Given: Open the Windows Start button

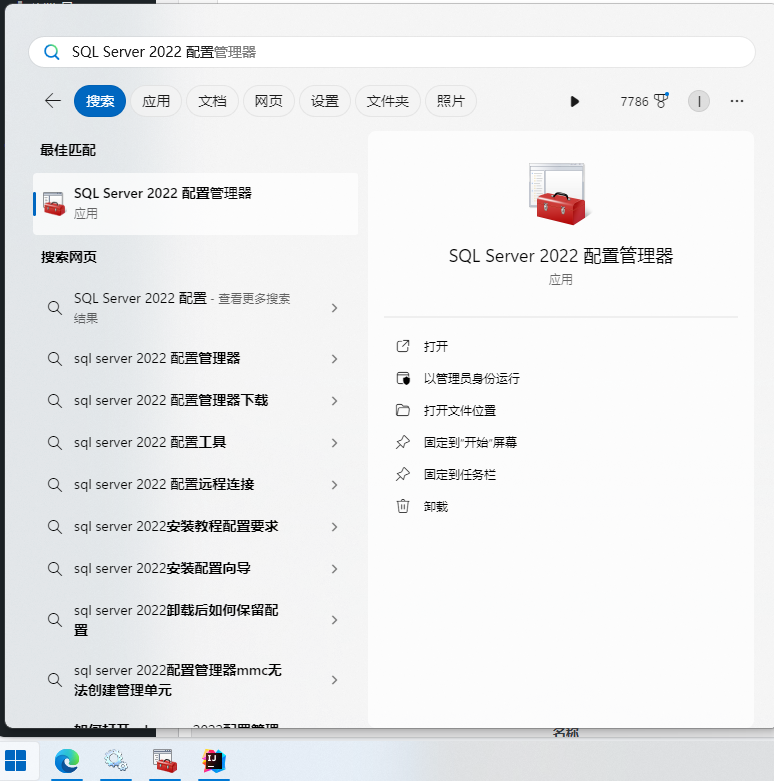Looking at the screenshot, I should 15,761.
